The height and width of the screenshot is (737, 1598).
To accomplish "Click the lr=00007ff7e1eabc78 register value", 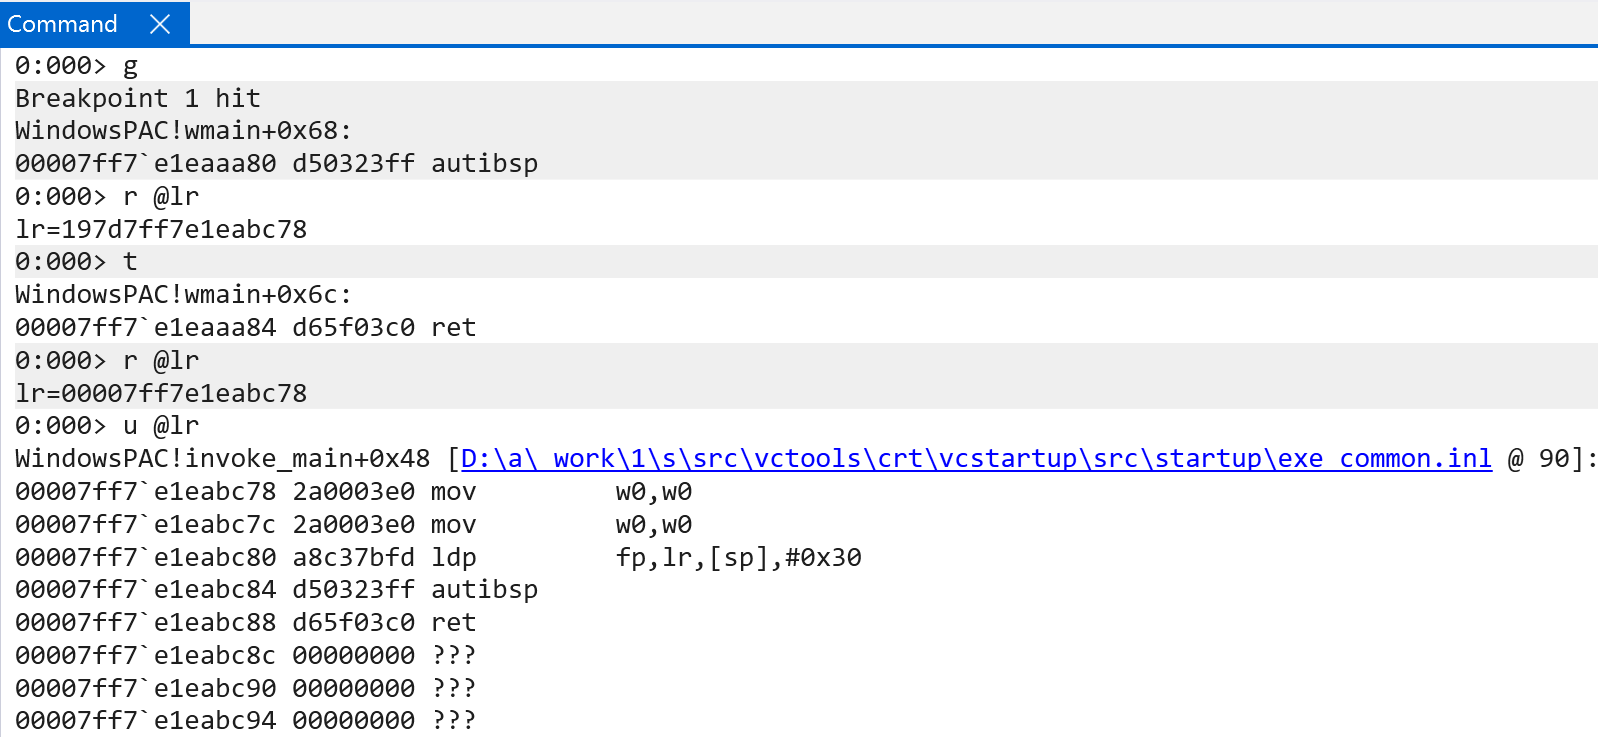I will coord(161,393).
